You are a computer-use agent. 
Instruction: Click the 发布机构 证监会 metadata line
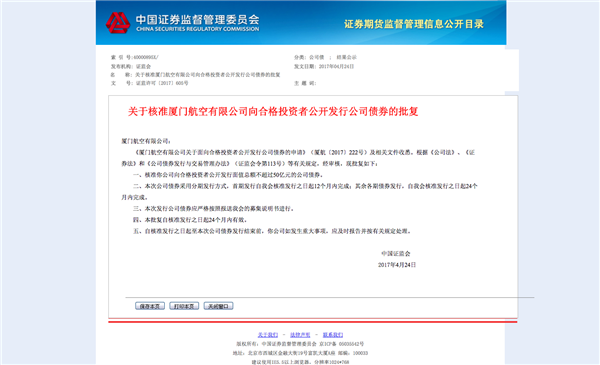[x=131, y=66]
